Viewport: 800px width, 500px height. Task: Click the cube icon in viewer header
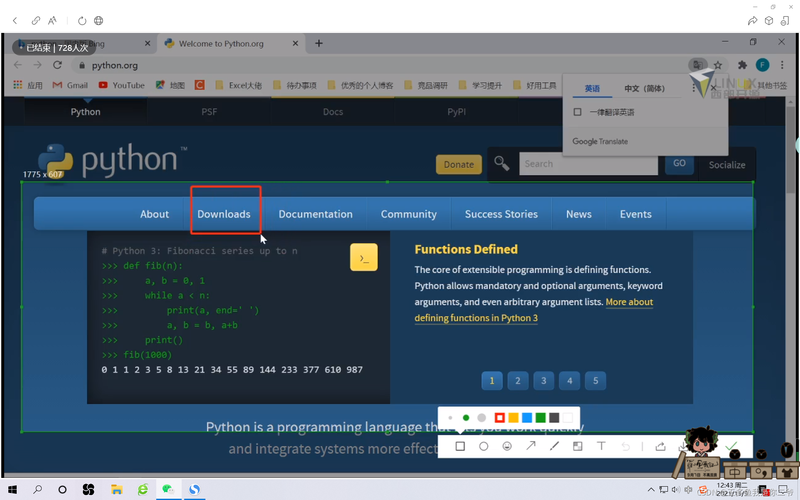click(769, 20)
